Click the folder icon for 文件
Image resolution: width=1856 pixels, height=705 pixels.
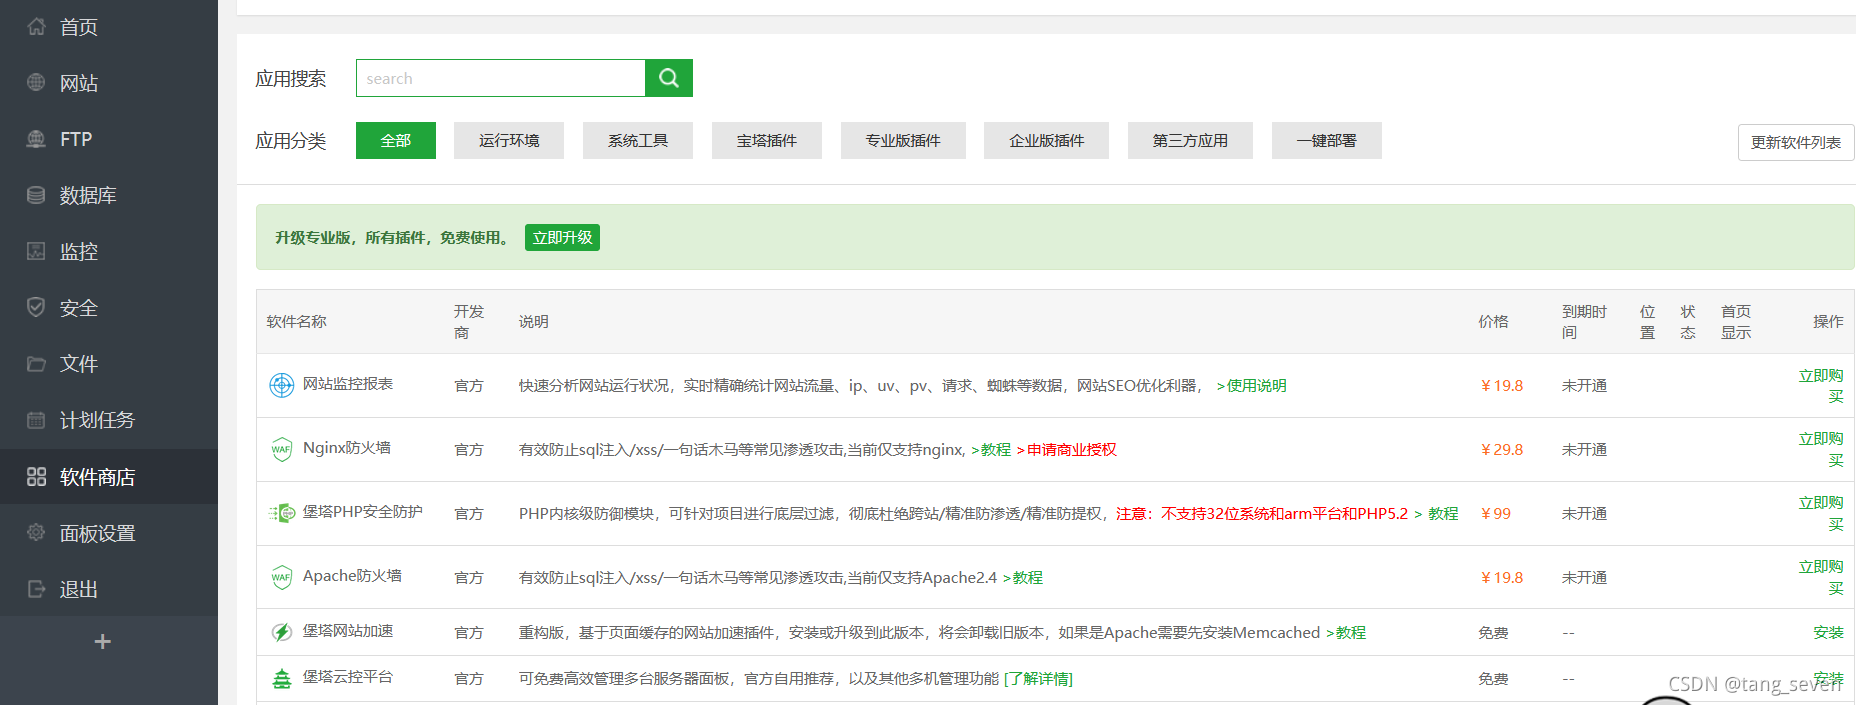coord(36,364)
